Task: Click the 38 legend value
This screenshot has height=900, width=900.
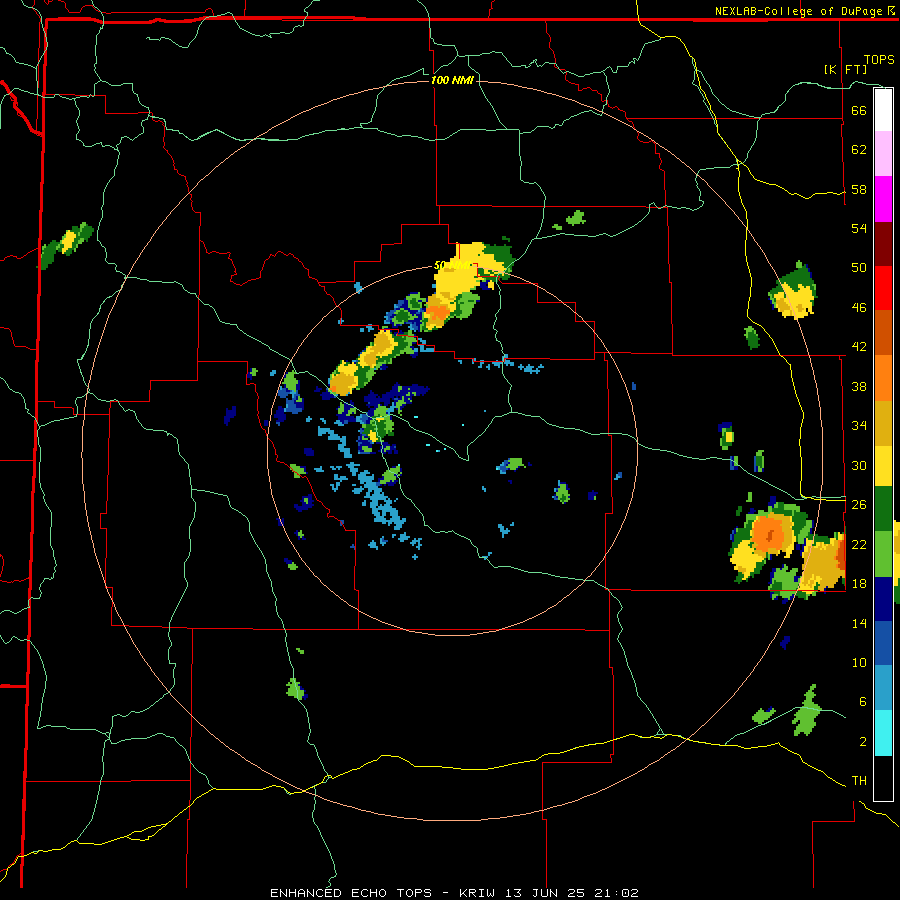Action: click(859, 386)
